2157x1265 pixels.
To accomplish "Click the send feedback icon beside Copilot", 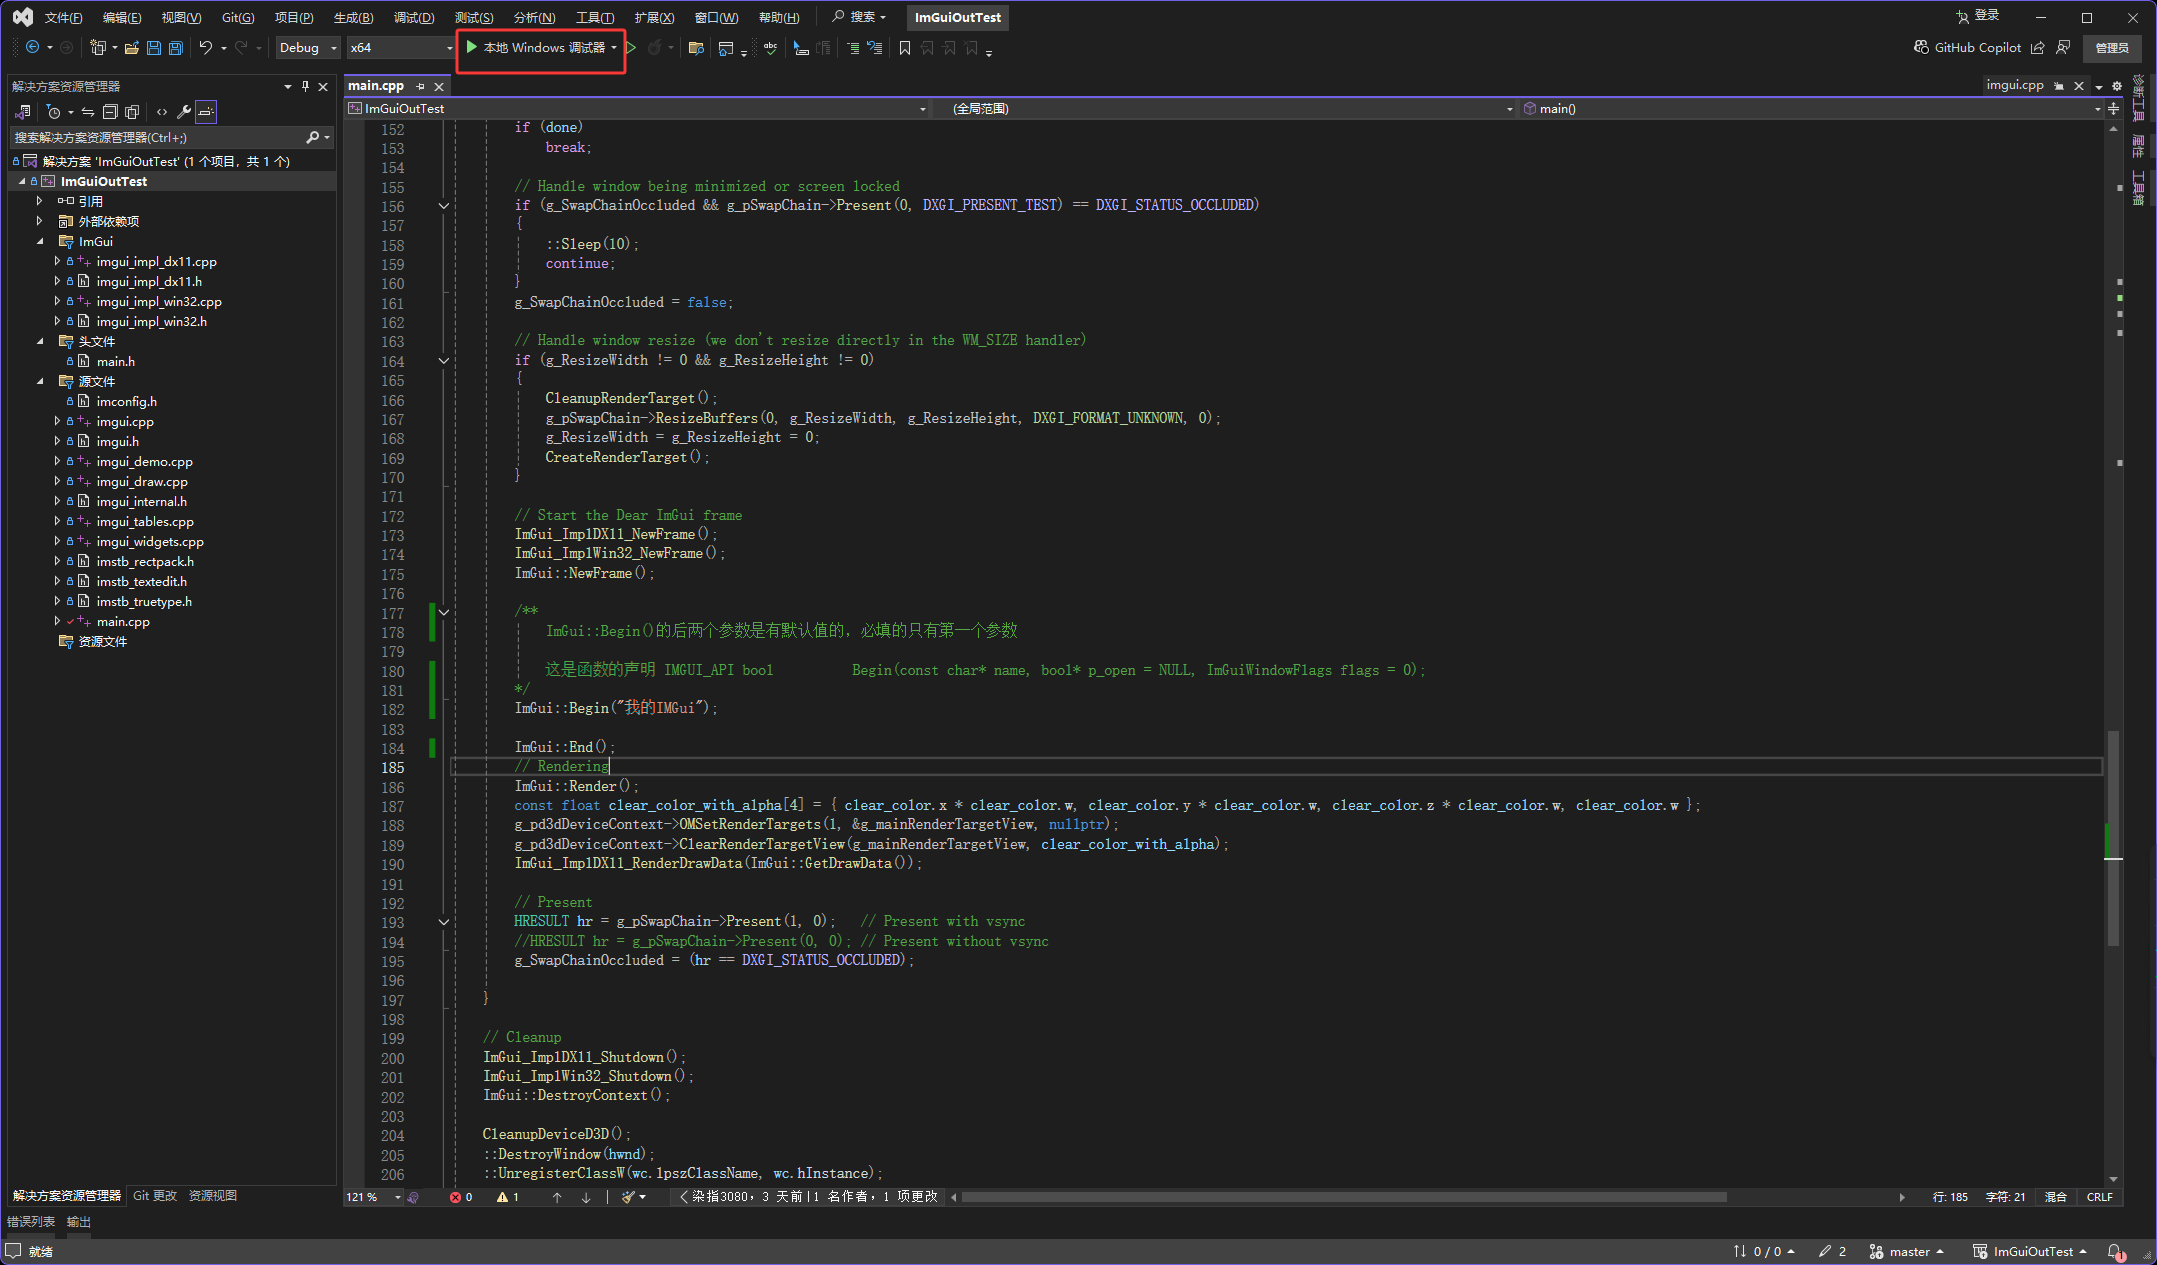I will pos(2063,47).
